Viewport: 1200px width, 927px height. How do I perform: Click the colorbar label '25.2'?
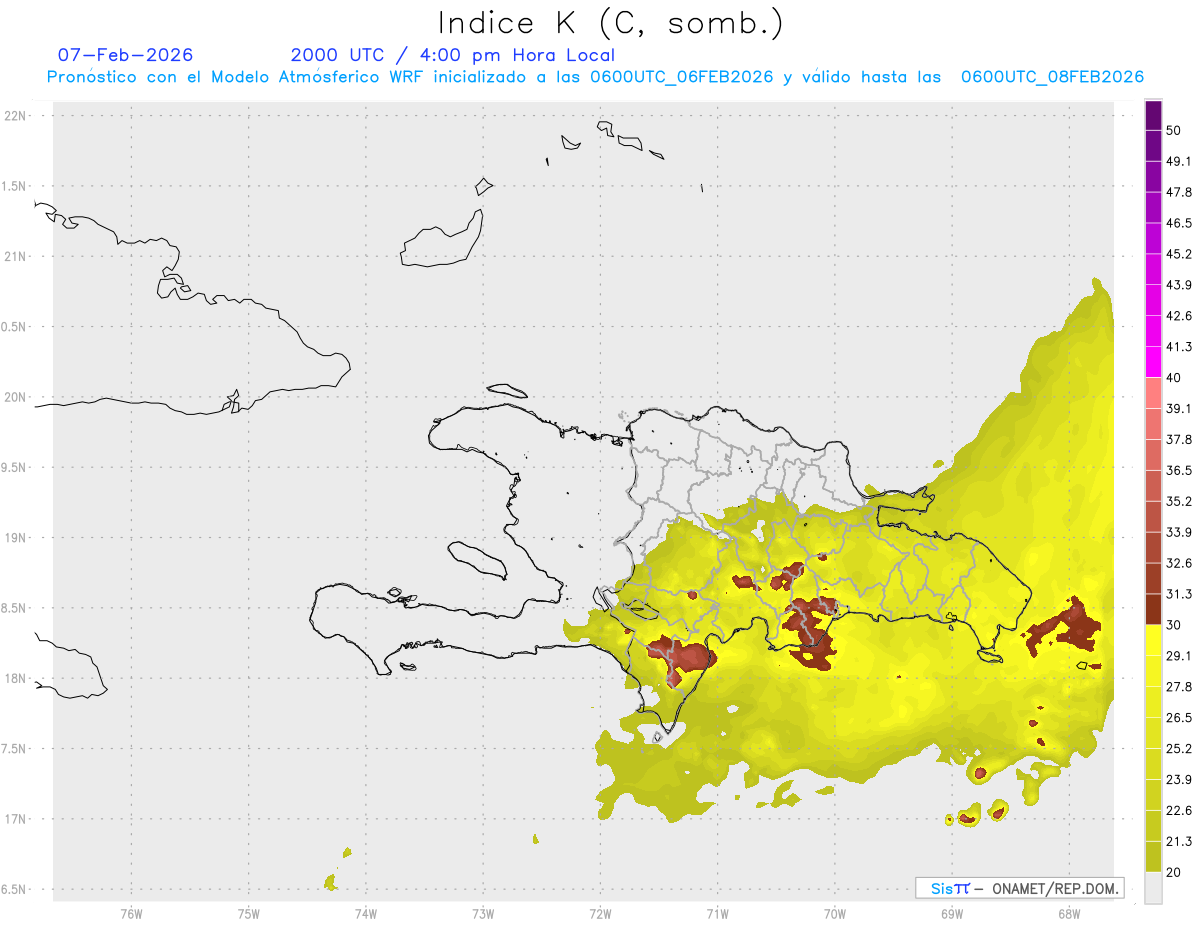1178,749
